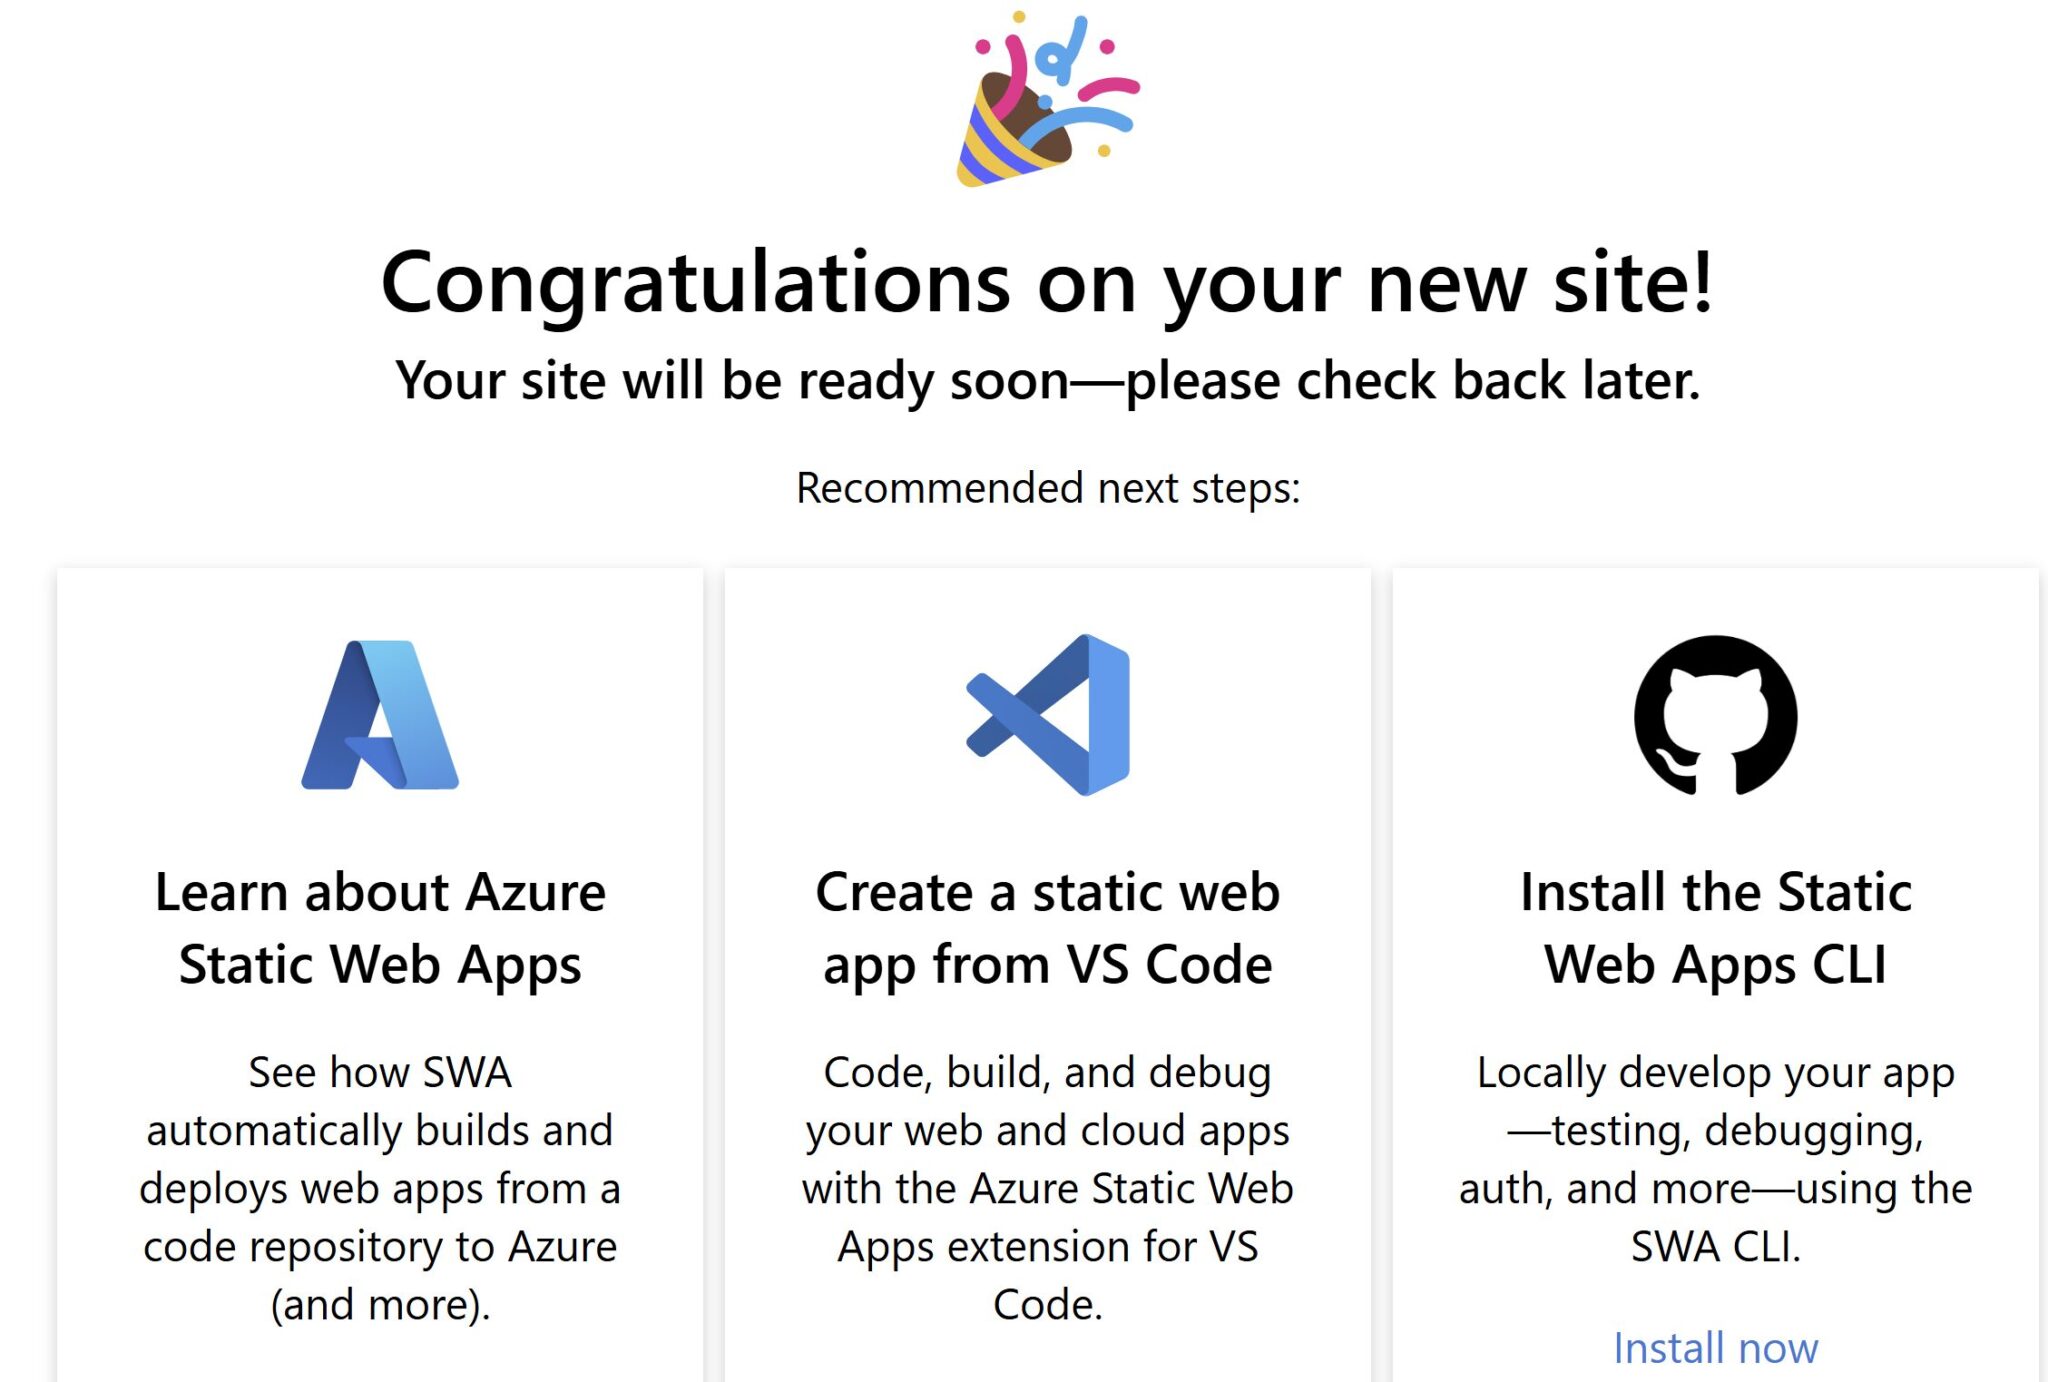Select the "Install the Static Web Apps CLI" title
The width and height of the screenshot is (2048, 1382).
[x=1715, y=928]
